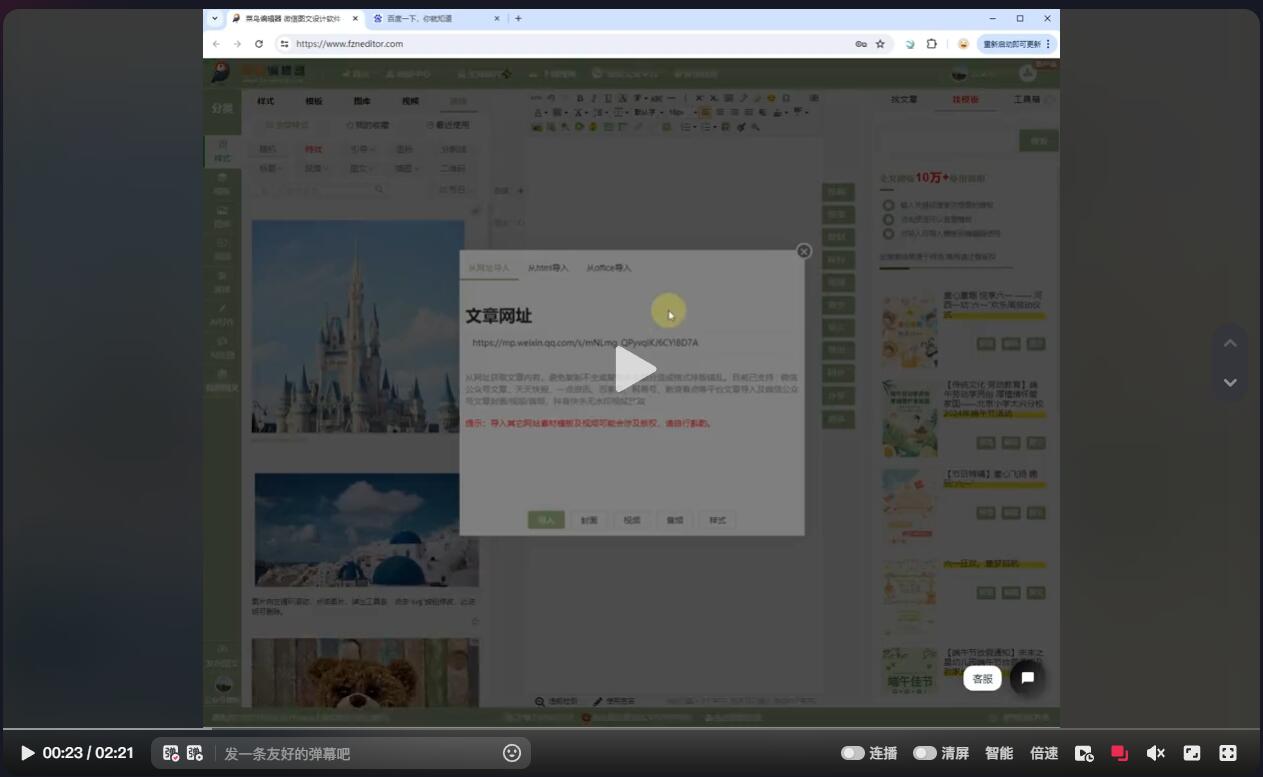The height and width of the screenshot is (777, 1263).
Task: Click the 封面 button in dialog
Action: coord(589,520)
